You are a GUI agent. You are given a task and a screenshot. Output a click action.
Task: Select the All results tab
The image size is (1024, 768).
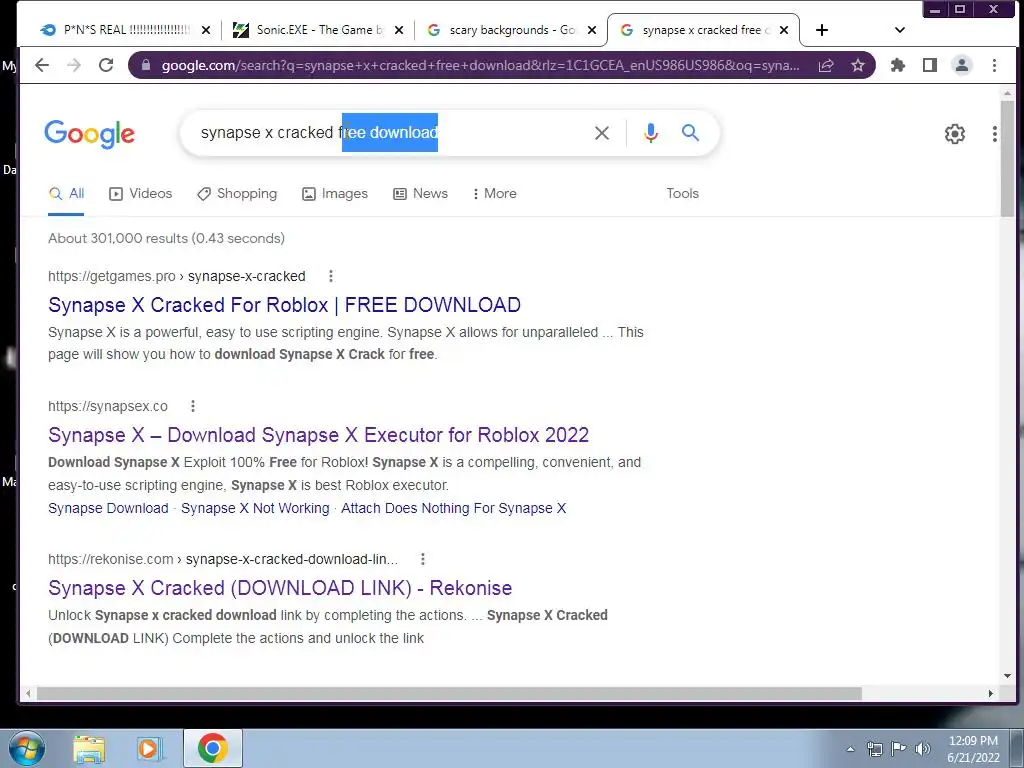[x=66, y=193]
